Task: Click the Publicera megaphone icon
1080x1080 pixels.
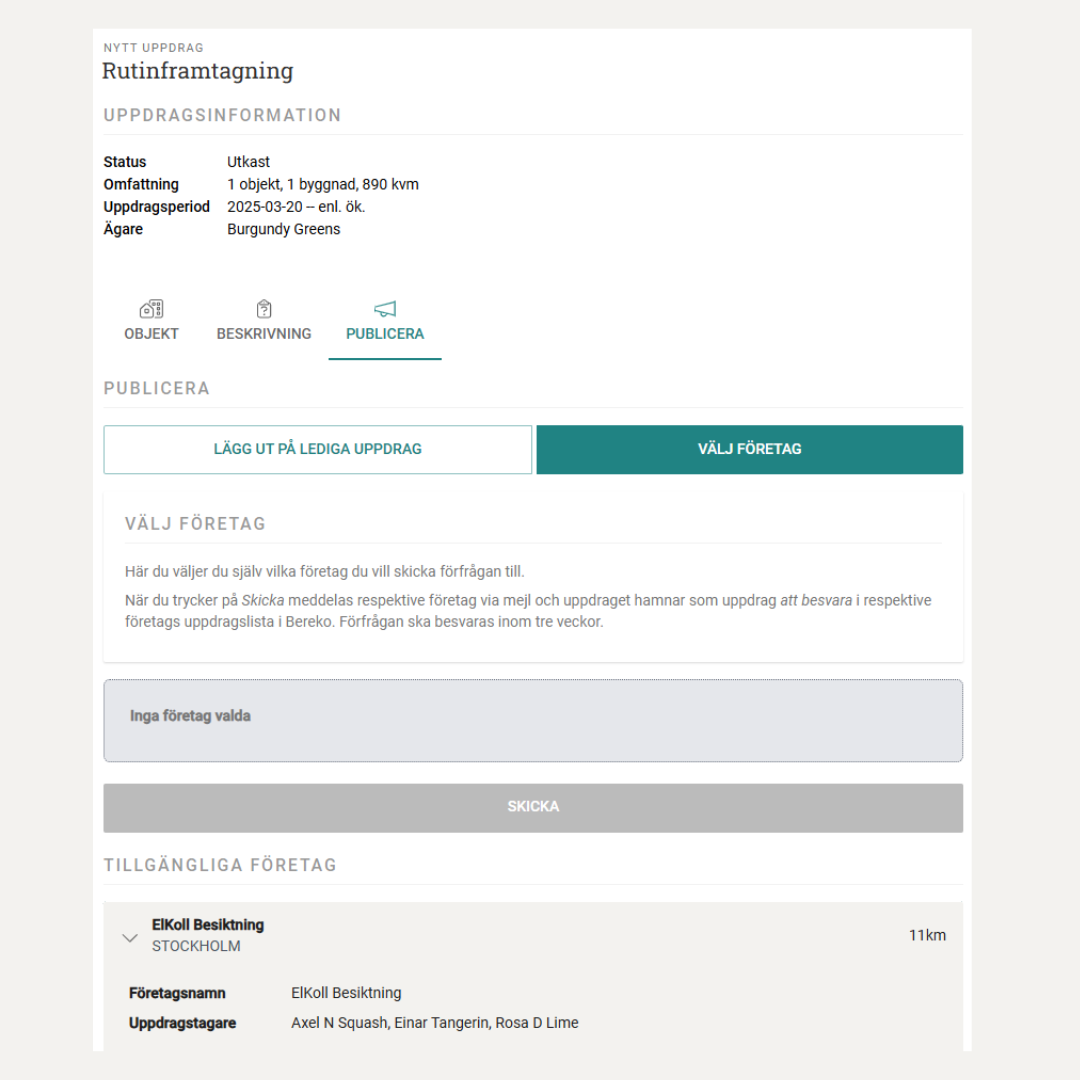Action: pos(385,309)
